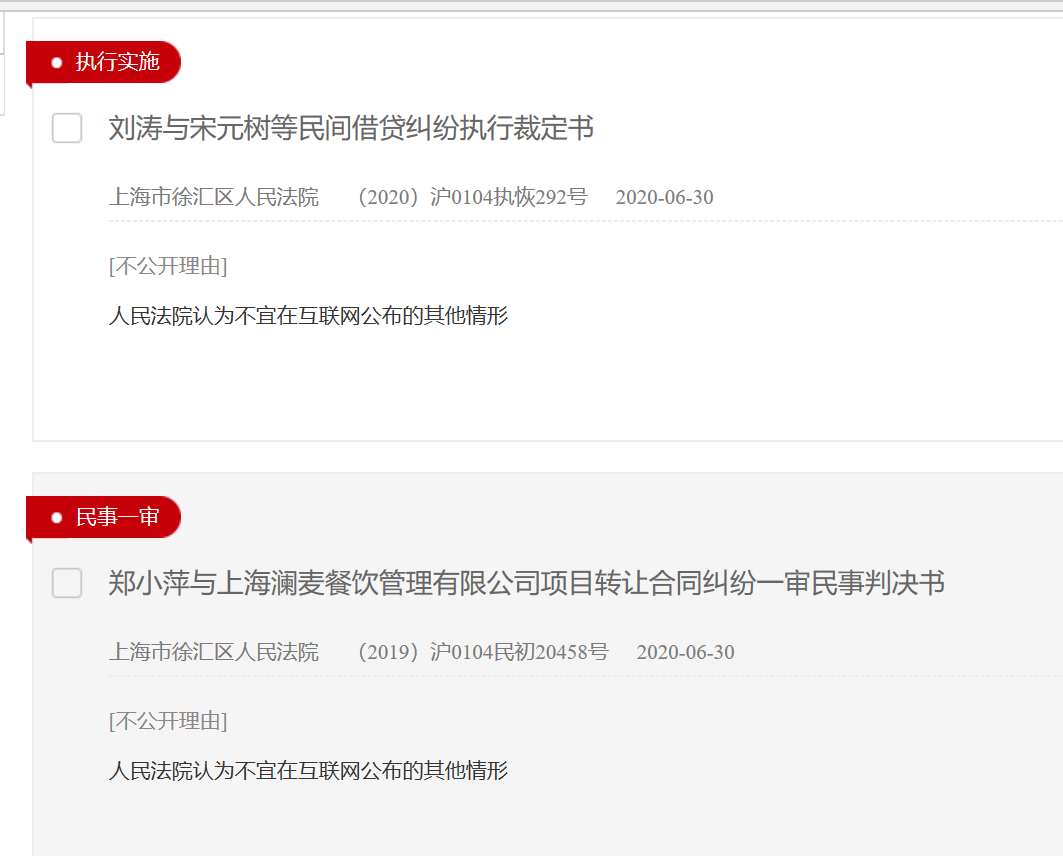Uncheck the selection box on the first case entry
This screenshot has width=1063, height=856.
pos(66,129)
